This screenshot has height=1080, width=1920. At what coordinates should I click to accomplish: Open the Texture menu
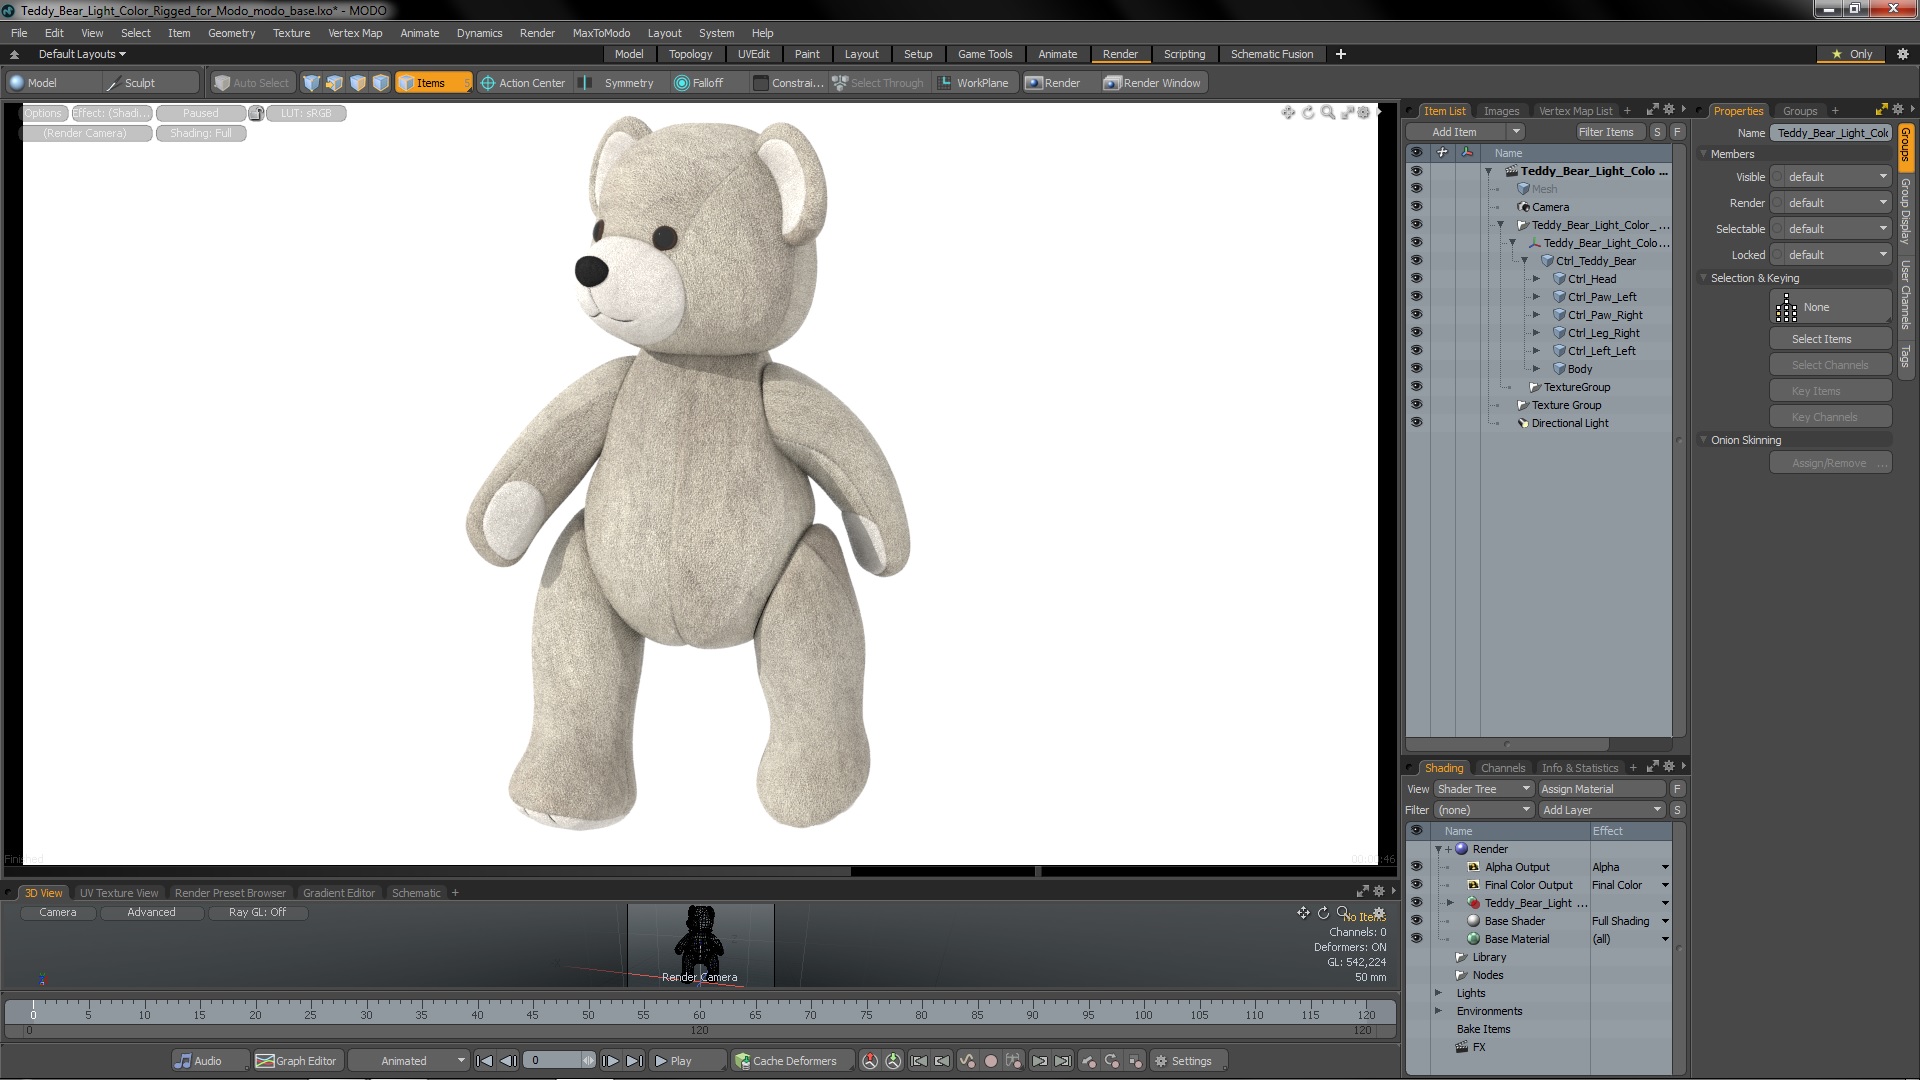[x=292, y=33]
